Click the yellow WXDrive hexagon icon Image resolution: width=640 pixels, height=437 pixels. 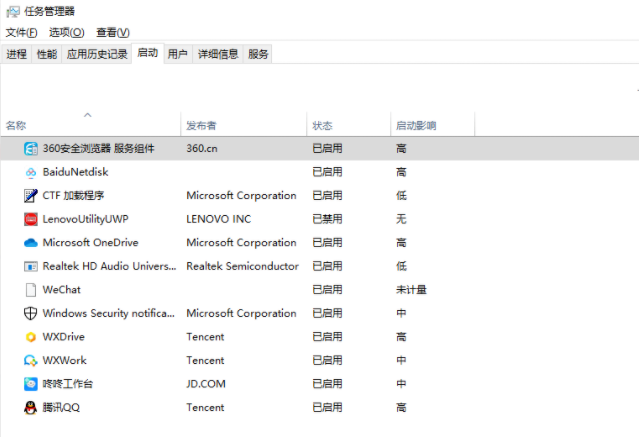[31, 337]
